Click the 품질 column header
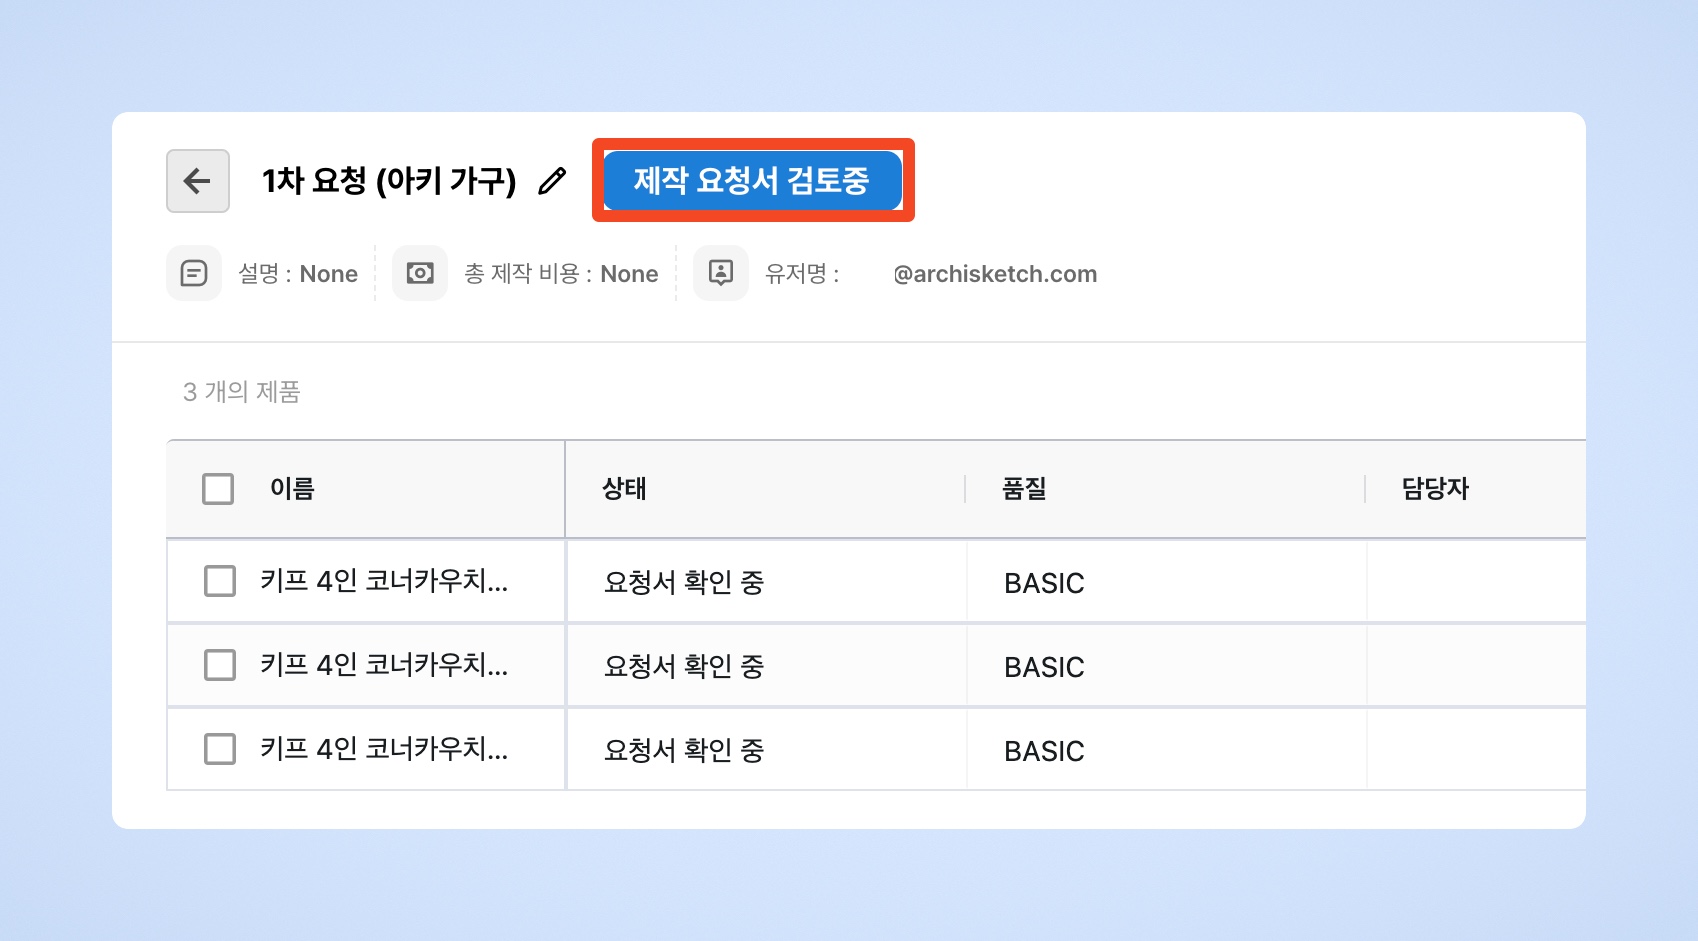Viewport: 1698px width, 941px height. coord(1024,489)
